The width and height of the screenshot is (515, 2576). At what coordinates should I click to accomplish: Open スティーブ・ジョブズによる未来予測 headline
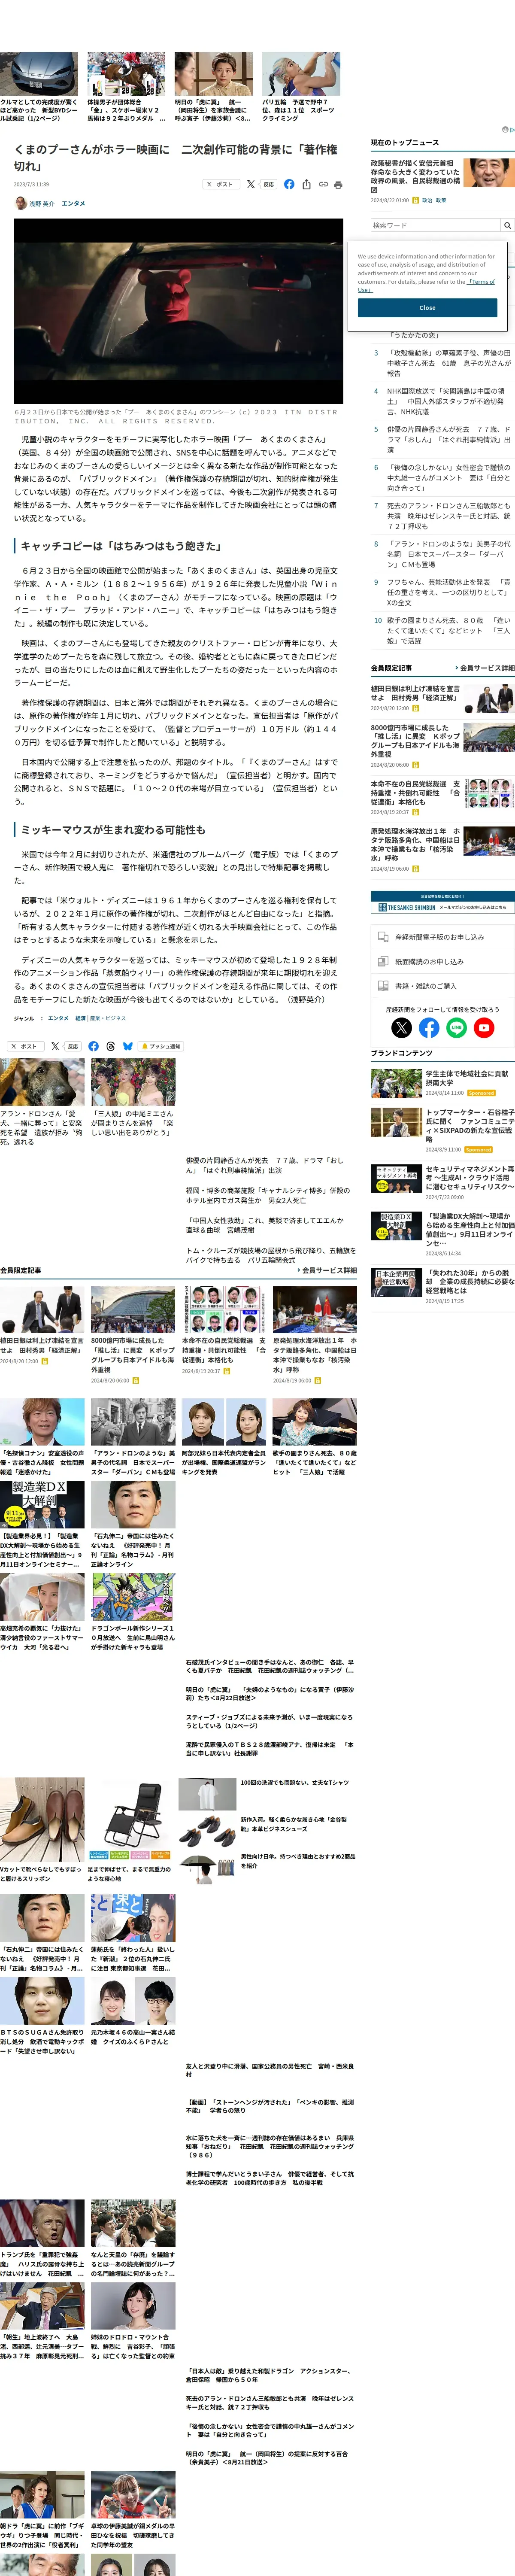pyautogui.click(x=270, y=1721)
